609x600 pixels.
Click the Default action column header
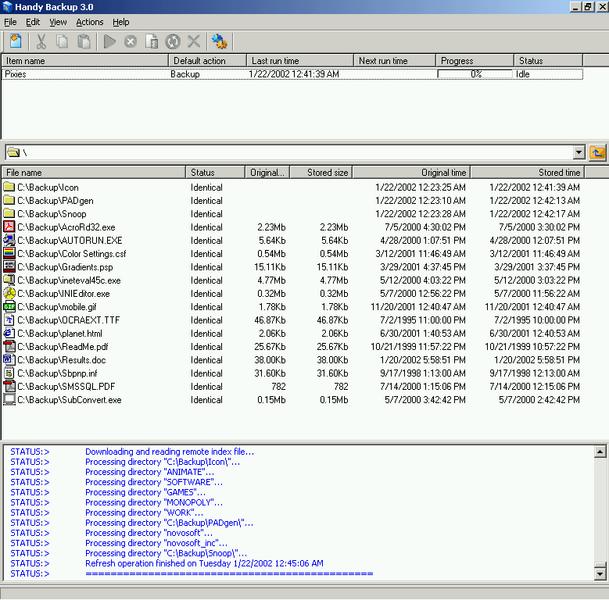coord(207,61)
